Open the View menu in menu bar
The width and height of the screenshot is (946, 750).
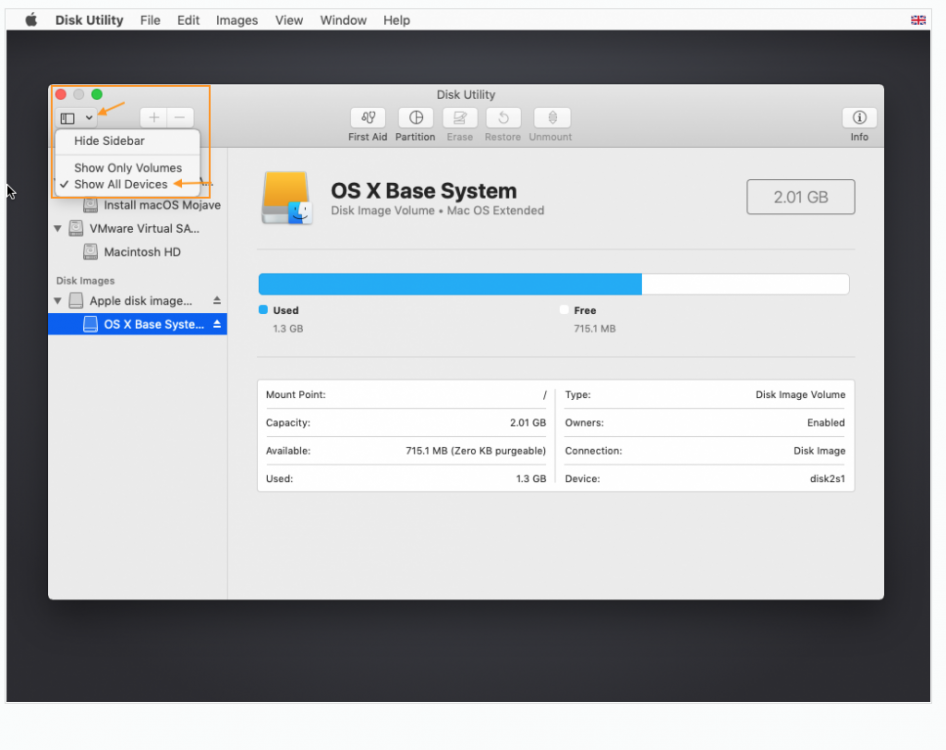click(289, 20)
